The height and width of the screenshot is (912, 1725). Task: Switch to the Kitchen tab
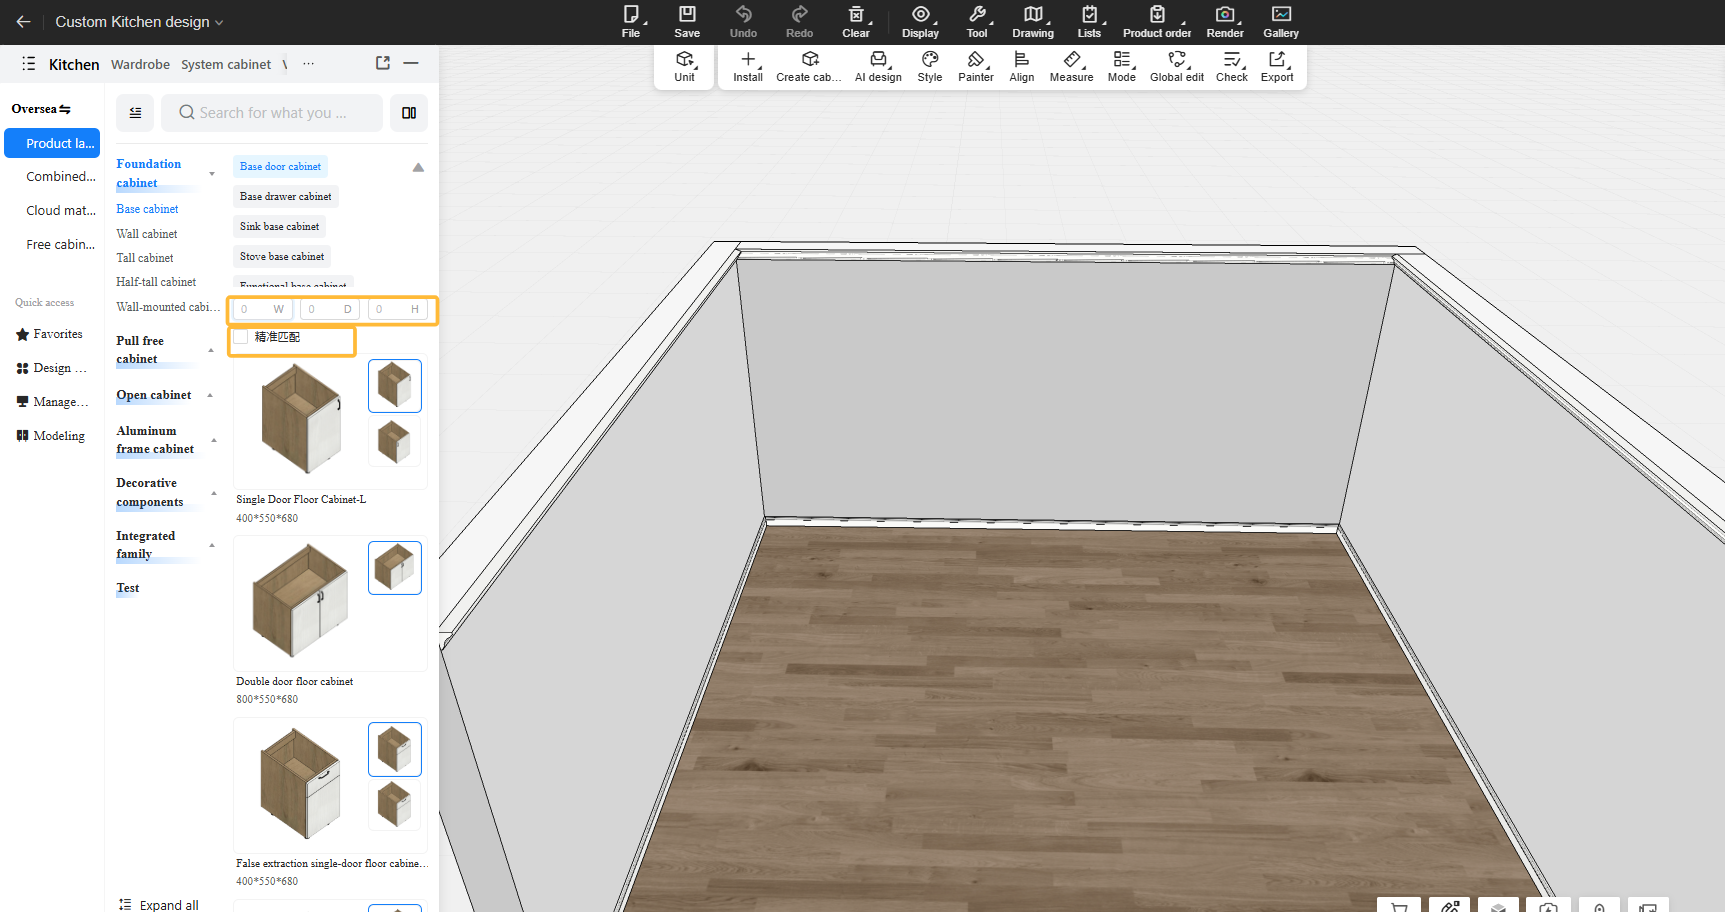point(74,64)
